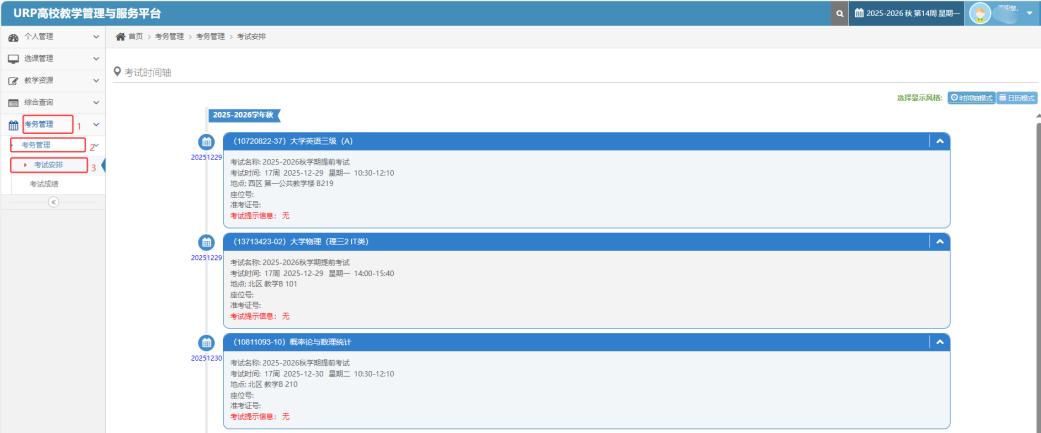Image resolution: width=1041 pixels, height=433 pixels.
Task: Collapse the sidebar with the arrow toggle
Action: (x=52, y=202)
